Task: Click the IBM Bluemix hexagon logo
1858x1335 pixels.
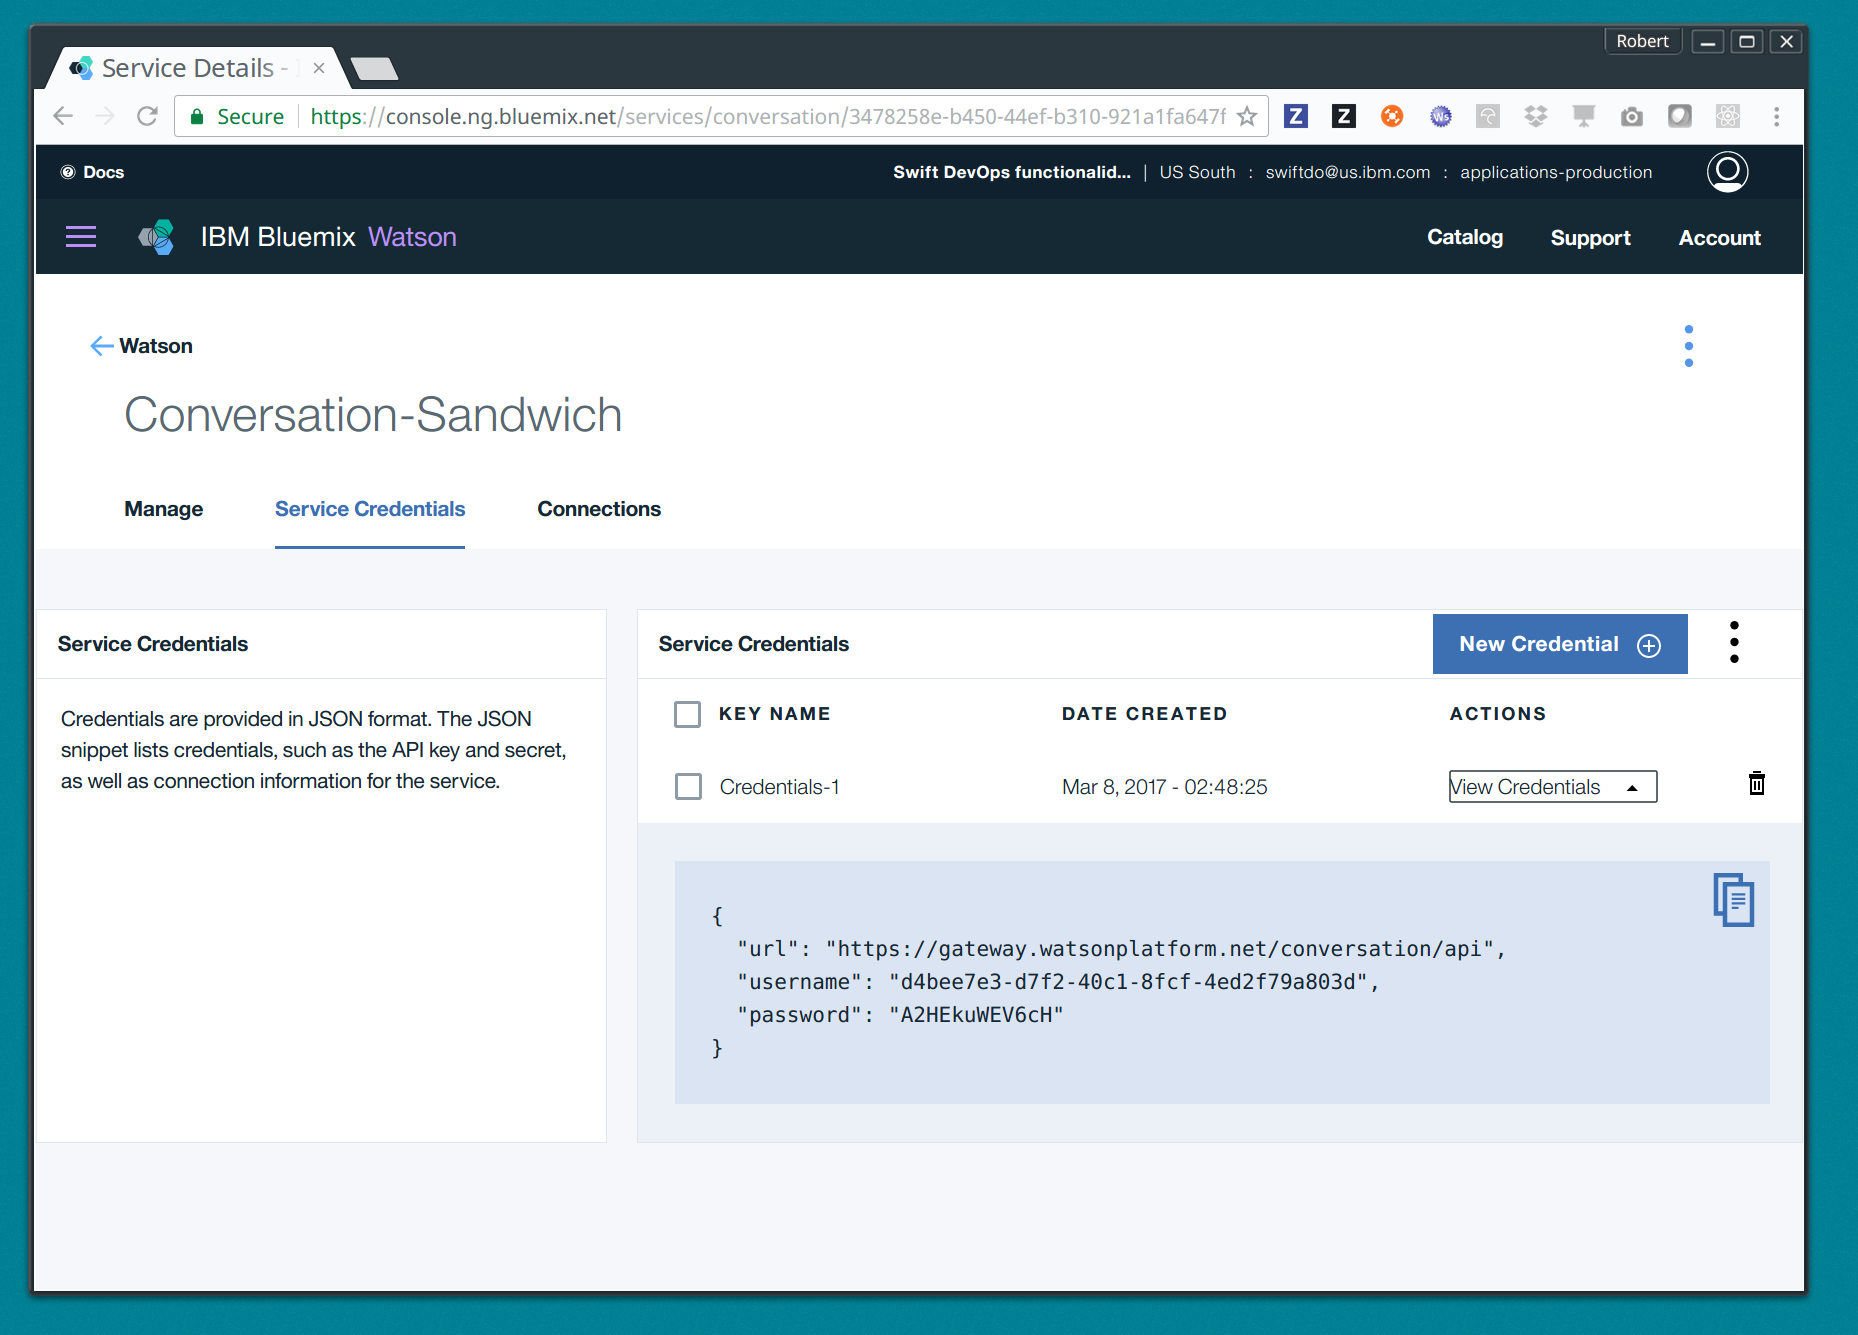Action: coord(157,237)
